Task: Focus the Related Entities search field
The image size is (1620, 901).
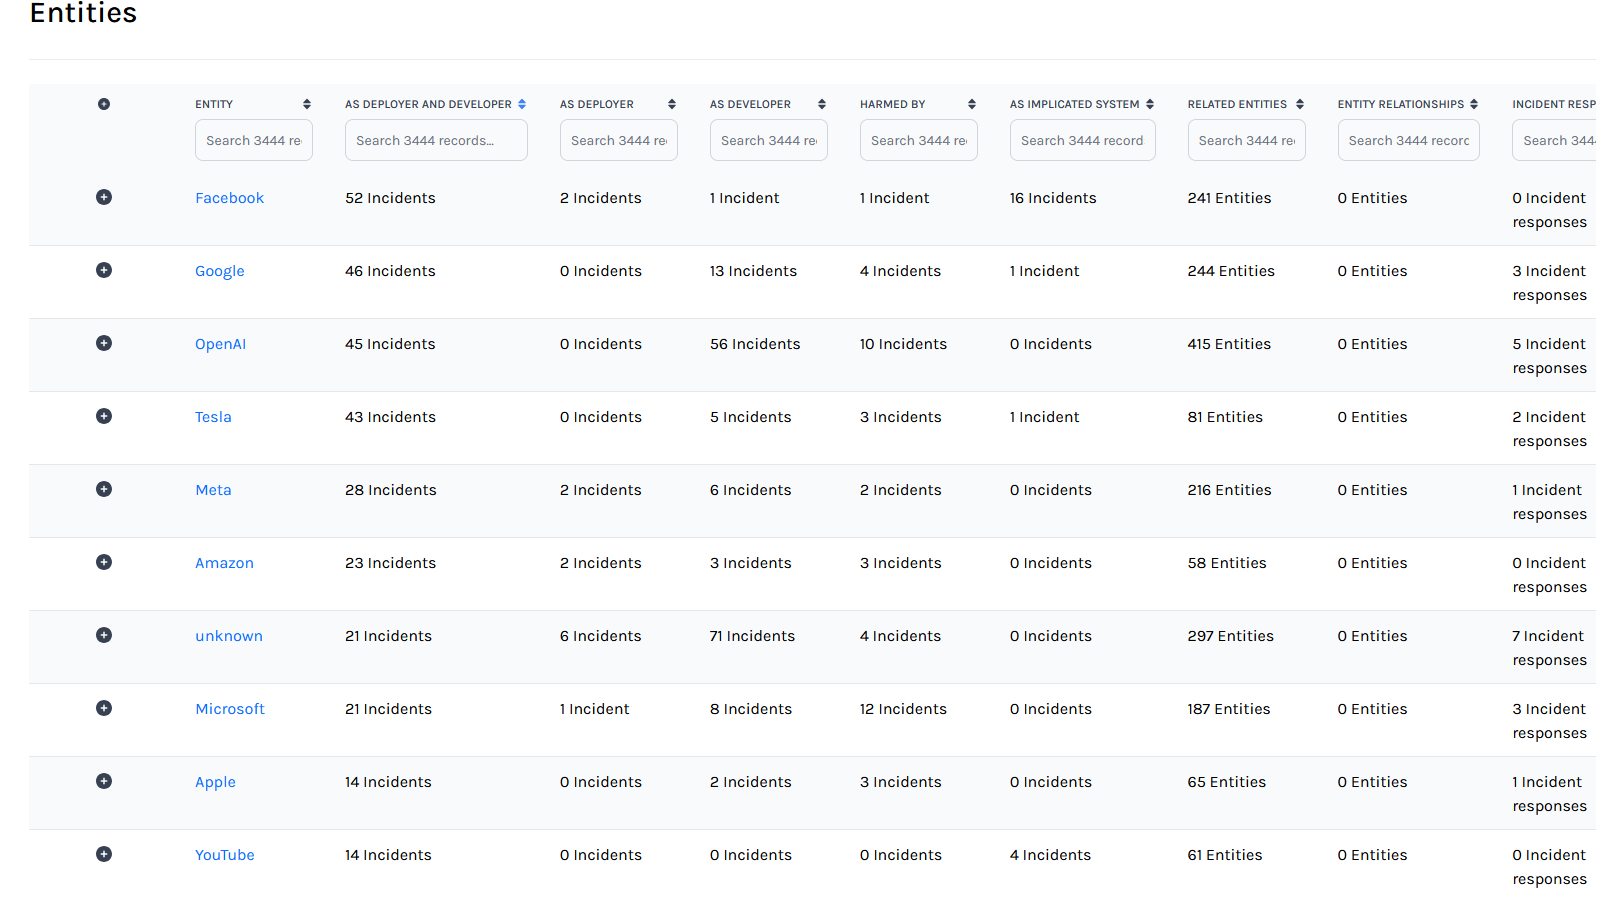Action: [x=1247, y=140]
